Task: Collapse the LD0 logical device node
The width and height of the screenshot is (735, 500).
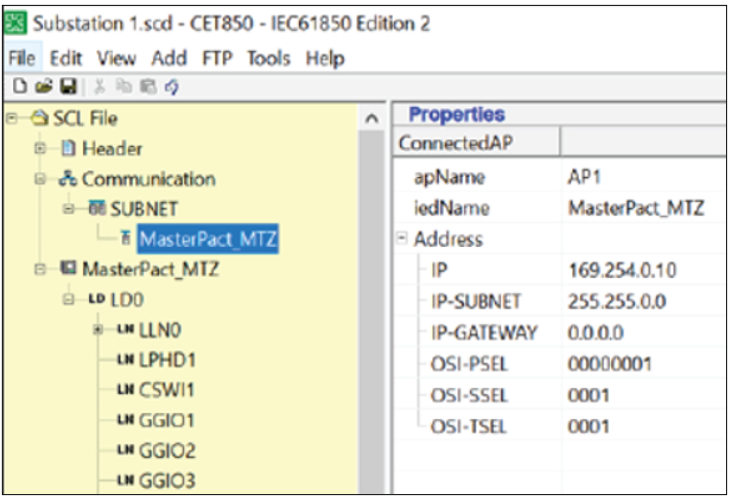Action: [68, 299]
